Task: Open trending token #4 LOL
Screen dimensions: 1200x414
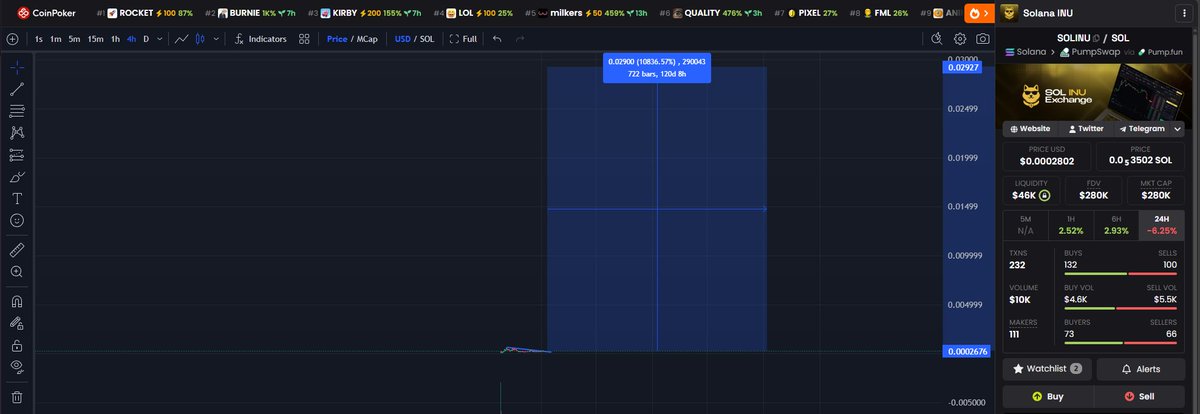Action: tap(473, 13)
